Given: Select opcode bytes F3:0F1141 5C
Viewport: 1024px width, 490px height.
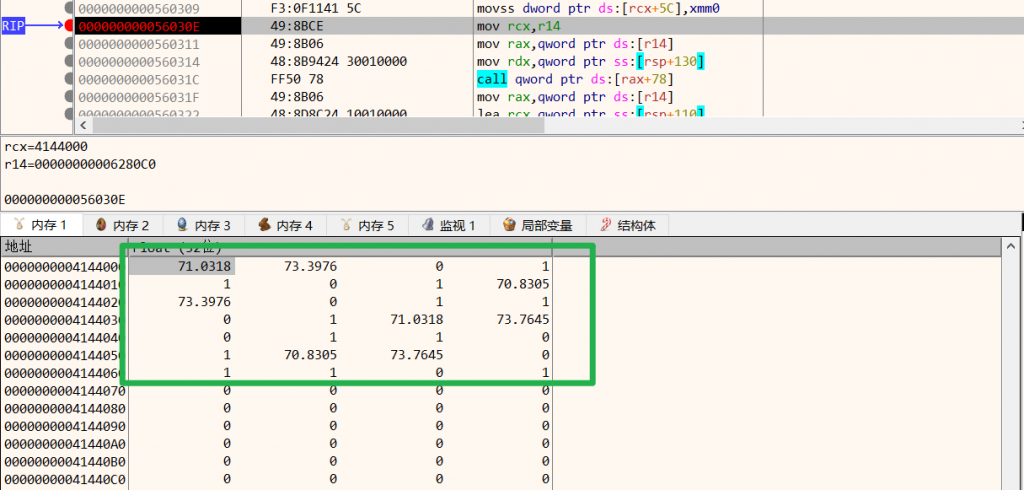Looking at the screenshot, I should [x=316, y=9].
